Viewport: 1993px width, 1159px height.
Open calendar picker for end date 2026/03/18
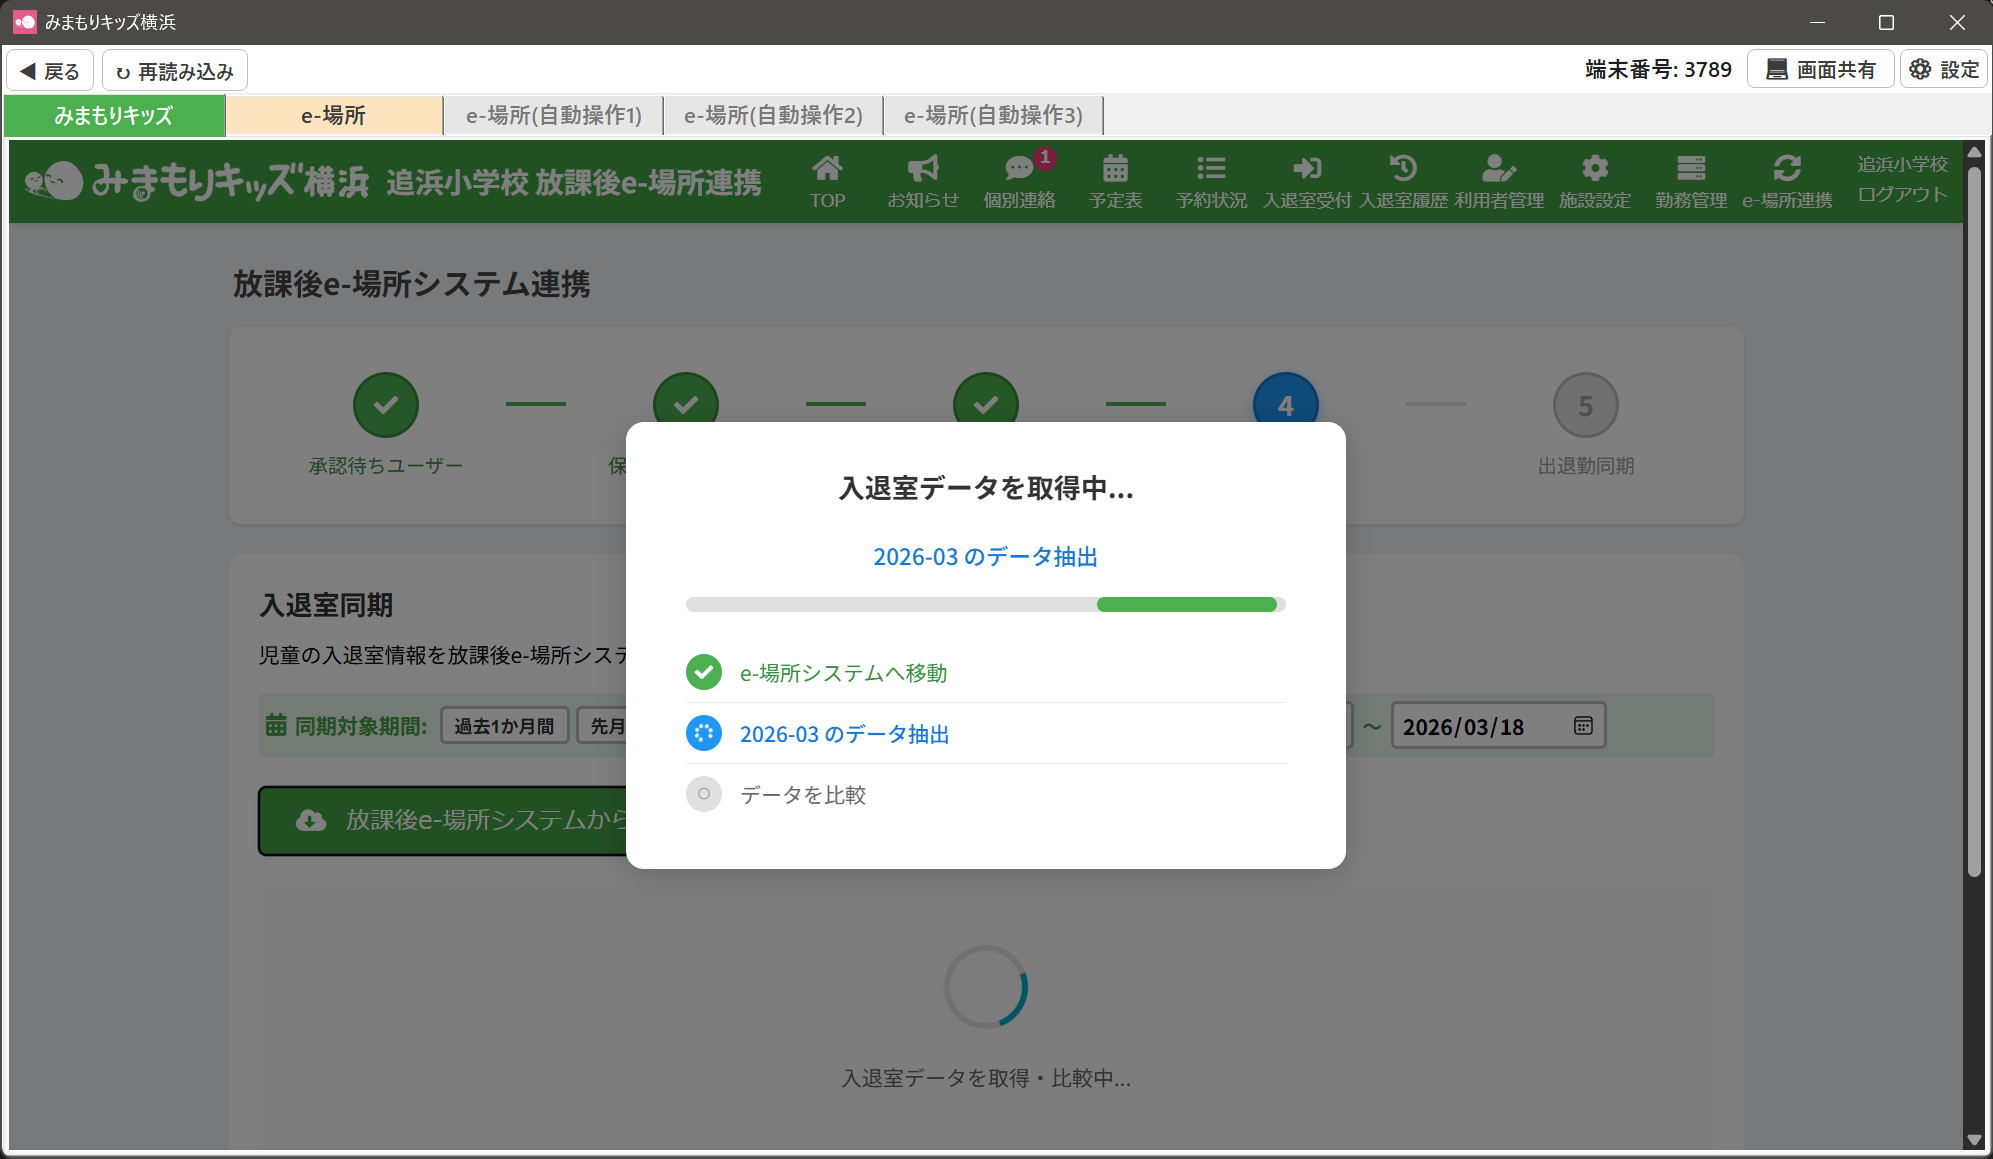coord(1583,726)
